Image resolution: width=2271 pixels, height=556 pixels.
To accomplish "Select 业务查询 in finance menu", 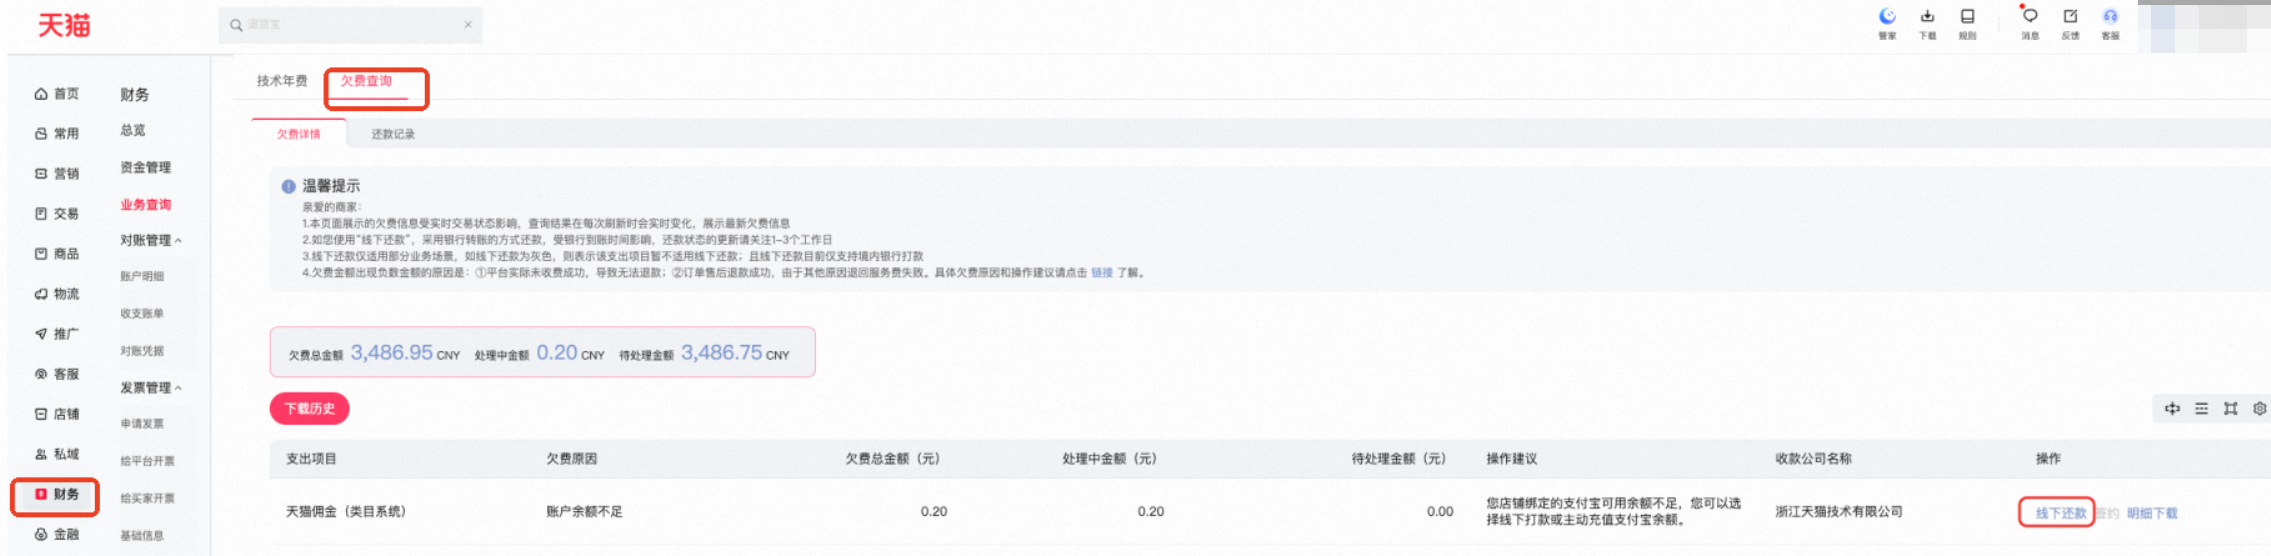I will tap(146, 205).
